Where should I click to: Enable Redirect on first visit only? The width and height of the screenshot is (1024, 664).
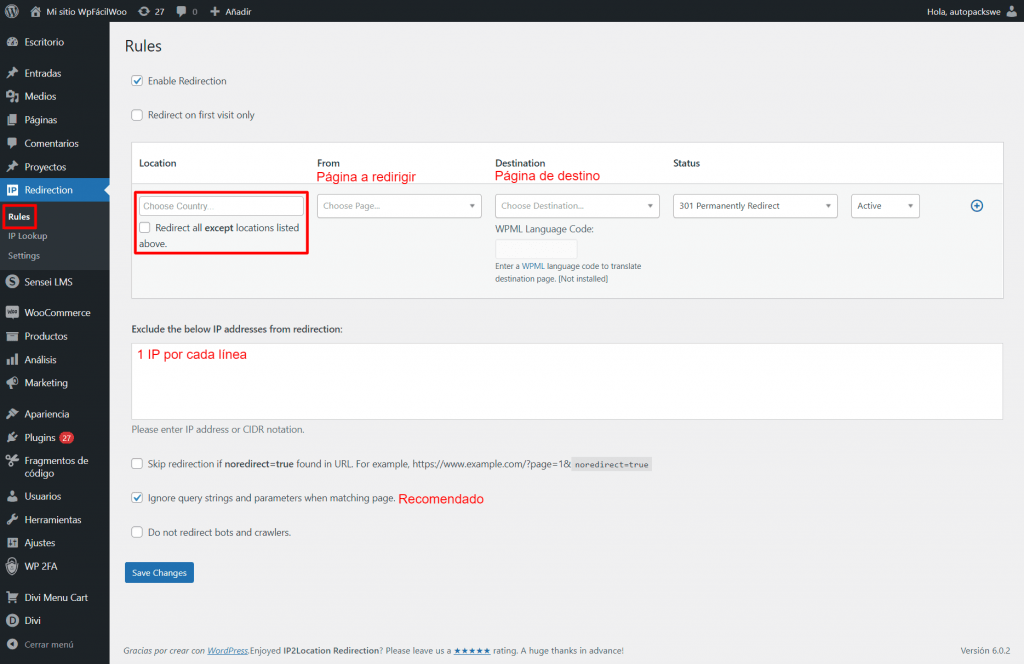(137, 115)
